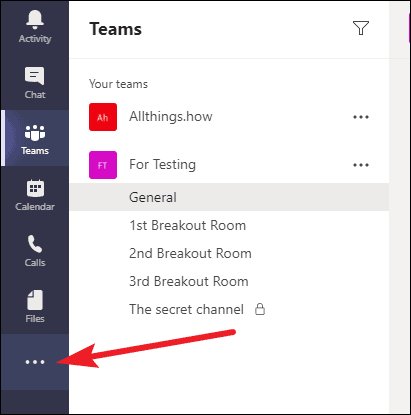Viewport: 411px width, 415px height.
Task: Open more apps ellipsis in sidebar
Action: pos(35,362)
